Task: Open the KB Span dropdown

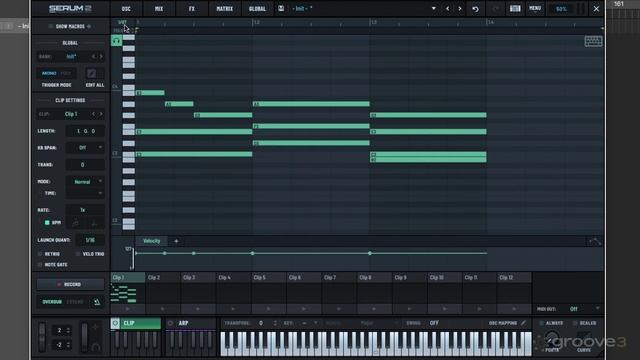Action: 85,148
